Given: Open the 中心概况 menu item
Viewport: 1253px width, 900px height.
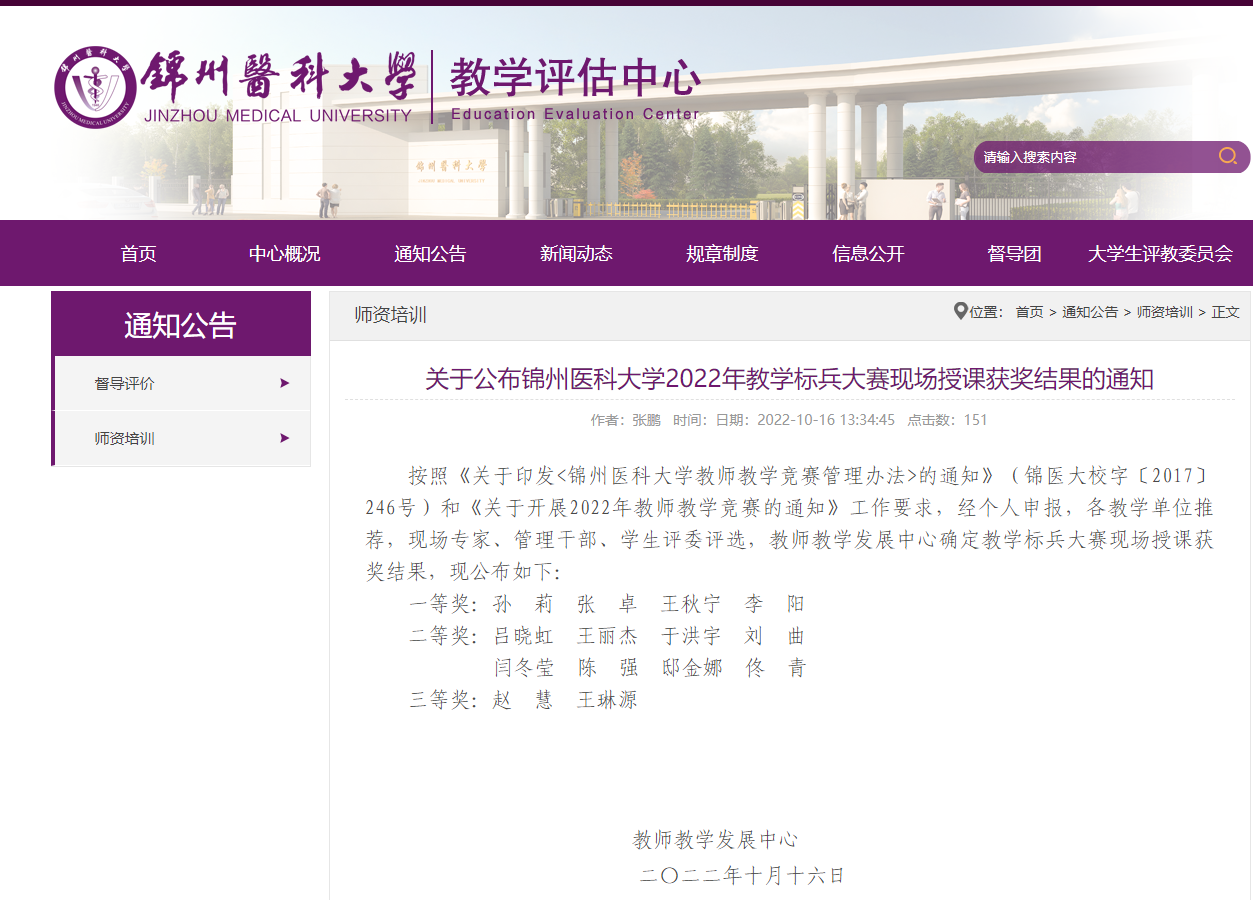Looking at the screenshot, I should [x=284, y=254].
